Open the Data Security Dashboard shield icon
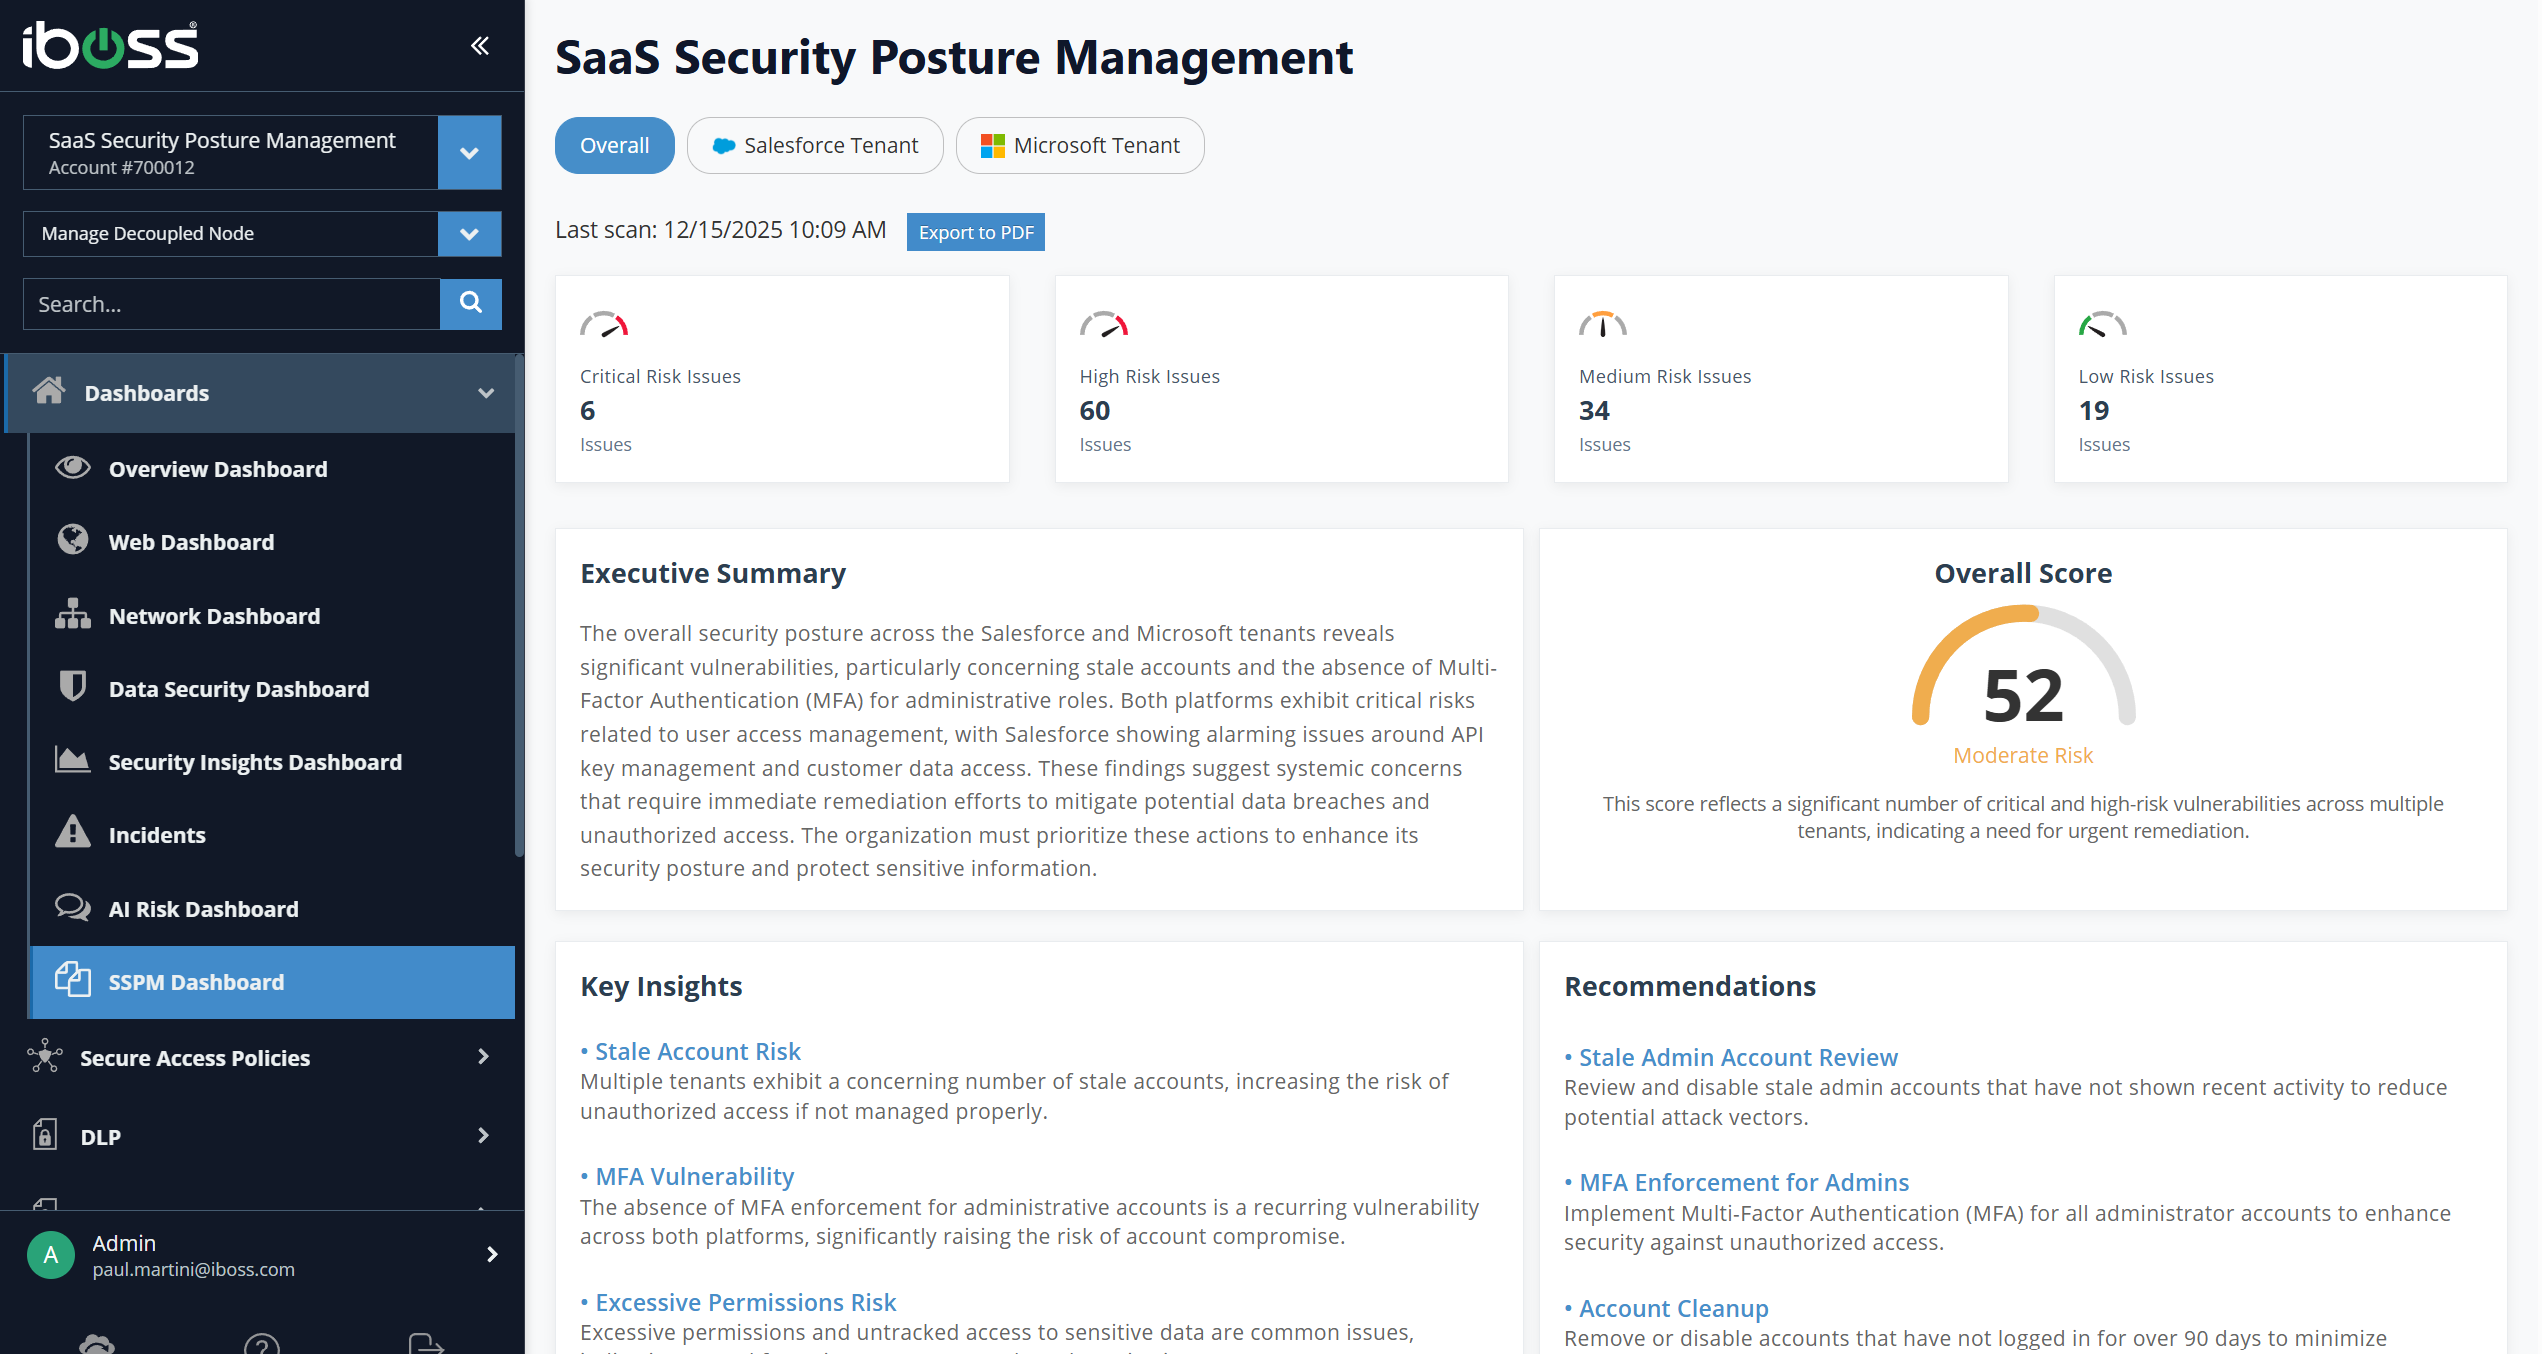This screenshot has width=2542, height=1354. pyautogui.click(x=72, y=688)
